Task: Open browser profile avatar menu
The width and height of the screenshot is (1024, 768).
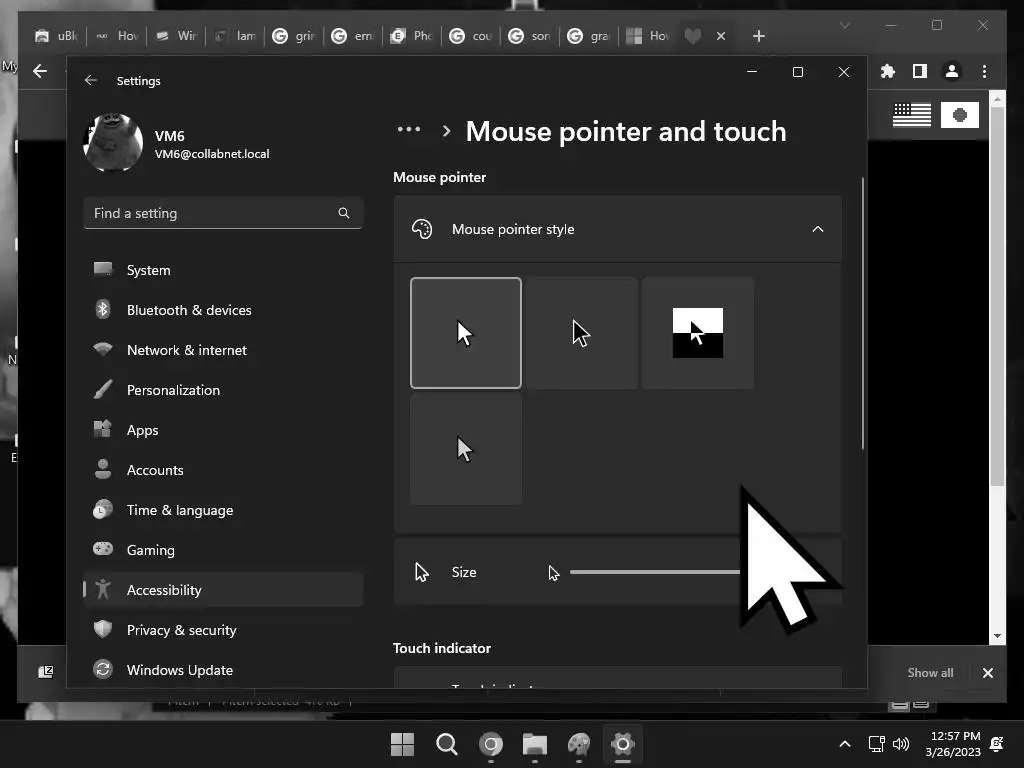Action: coord(952,71)
